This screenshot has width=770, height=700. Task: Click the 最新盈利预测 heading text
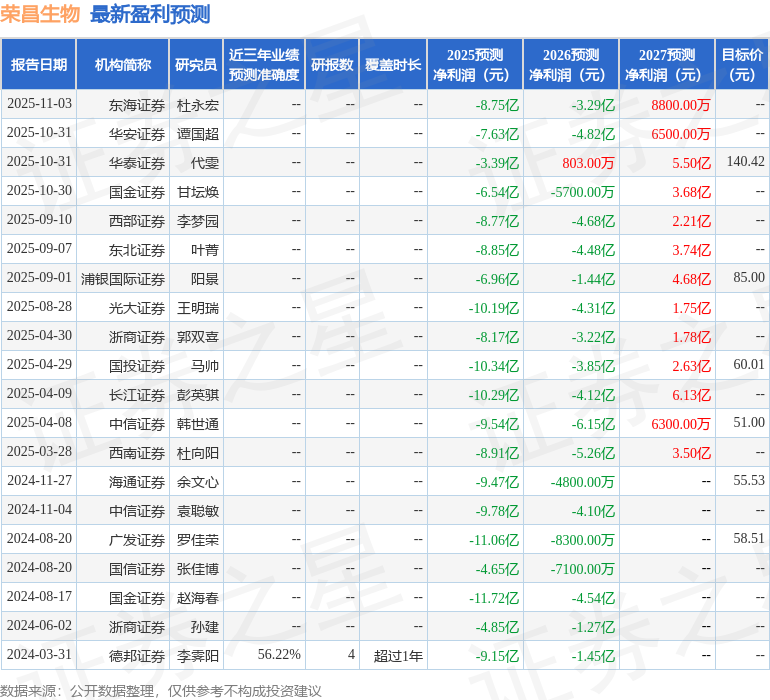point(150,14)
